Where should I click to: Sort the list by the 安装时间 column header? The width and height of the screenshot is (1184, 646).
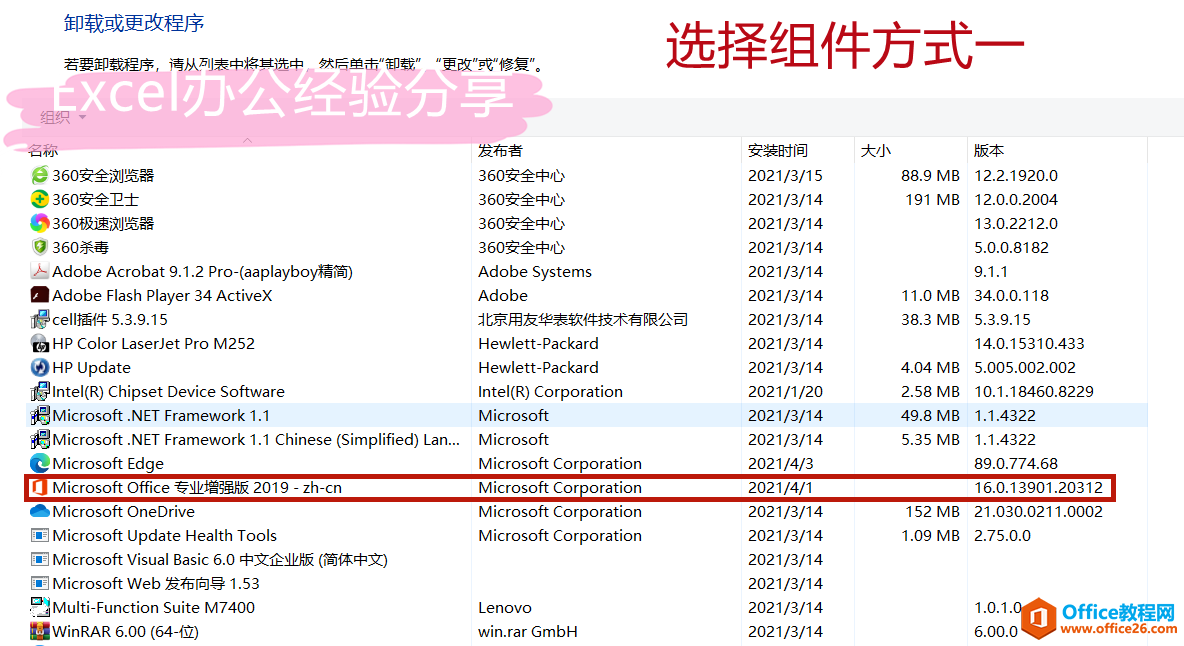click(778, 151)
